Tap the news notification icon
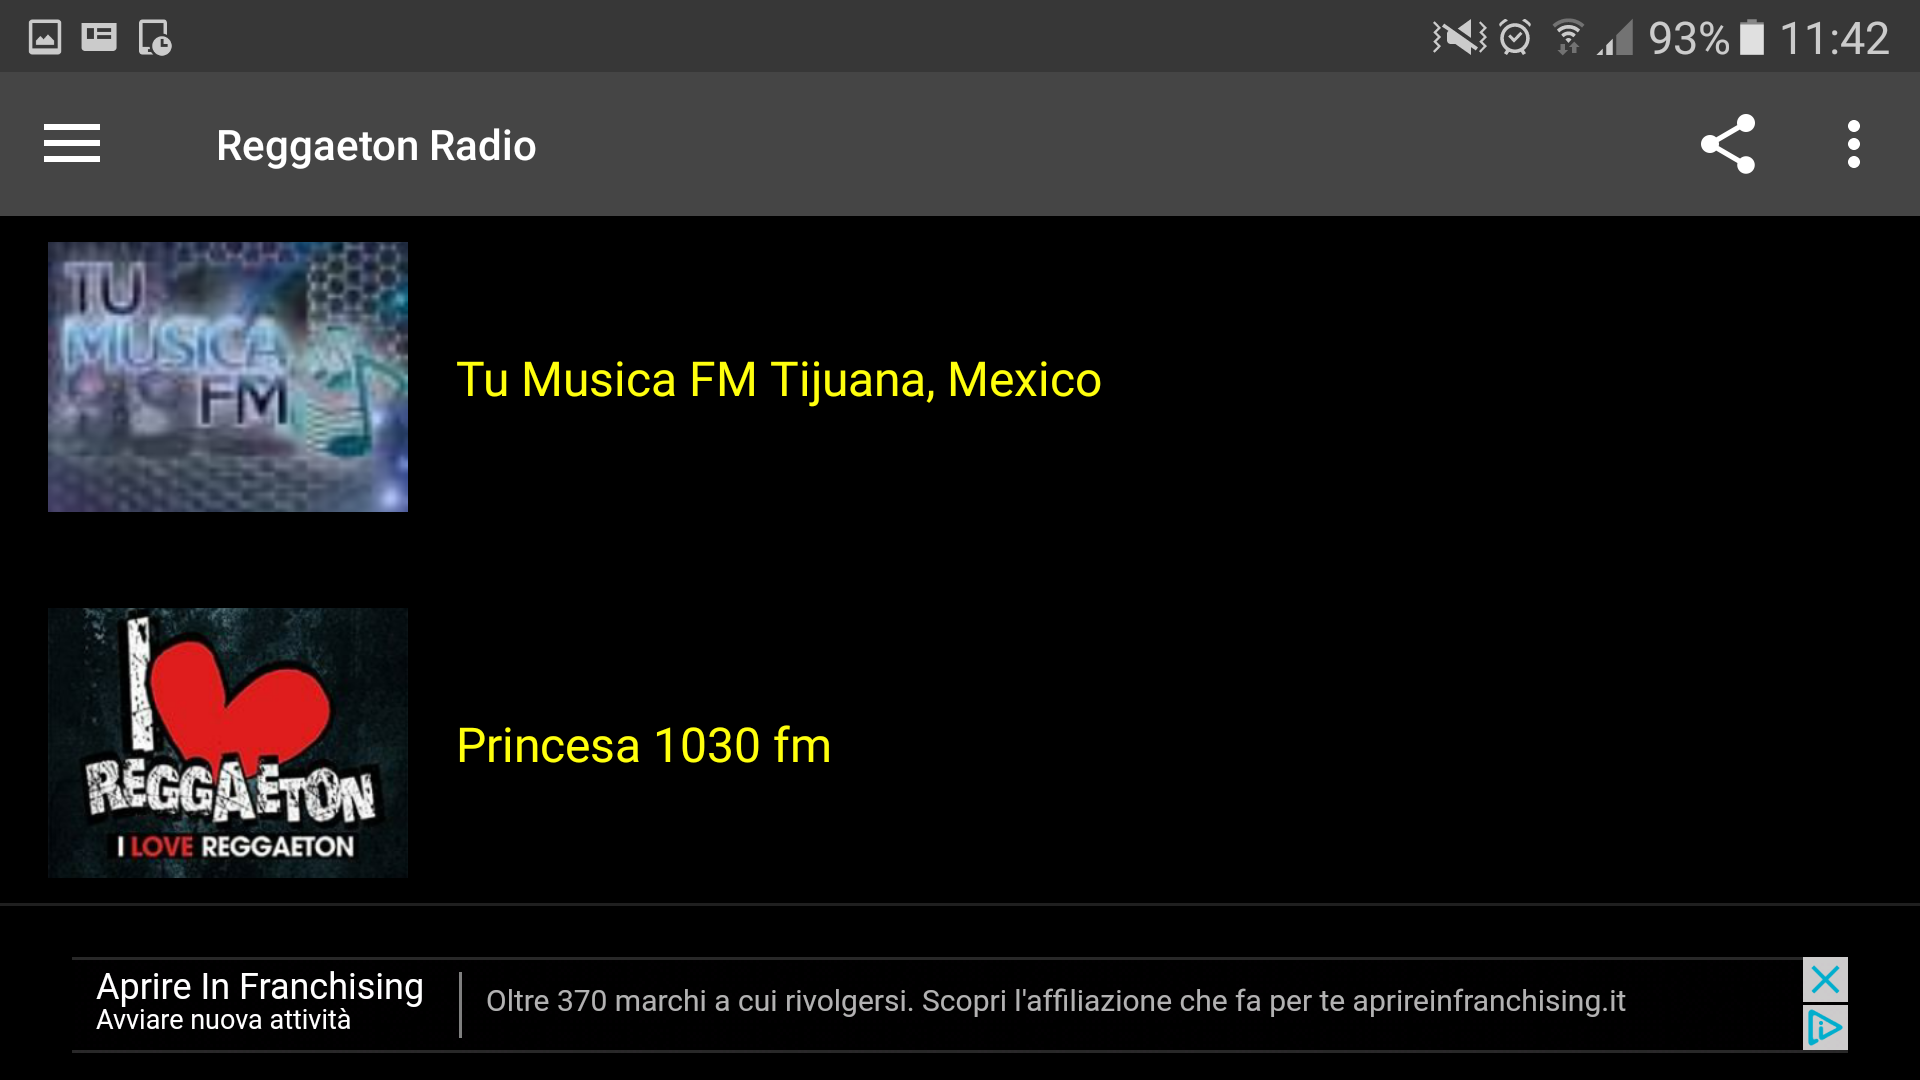The image size is (1920, 1080). [x=99, y=38]
